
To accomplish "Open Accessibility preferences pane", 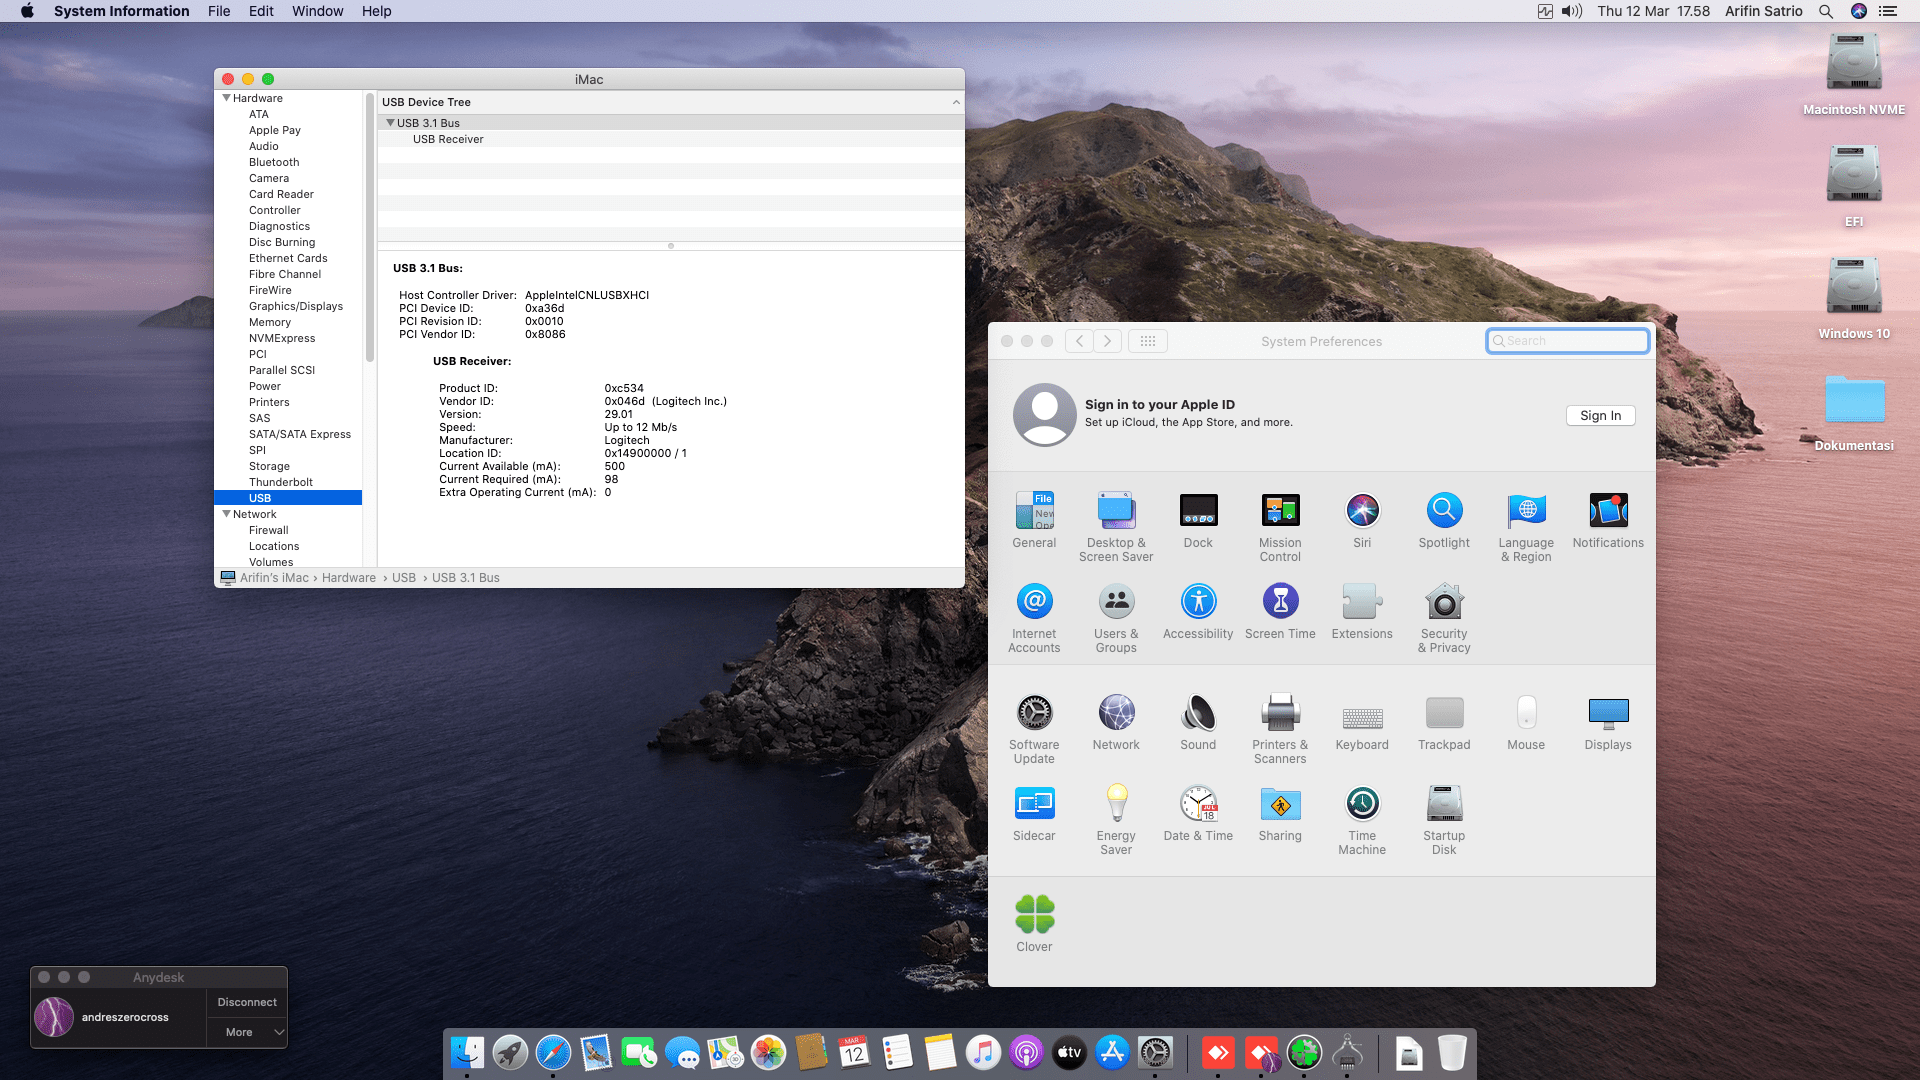I will pos(1198,611).
